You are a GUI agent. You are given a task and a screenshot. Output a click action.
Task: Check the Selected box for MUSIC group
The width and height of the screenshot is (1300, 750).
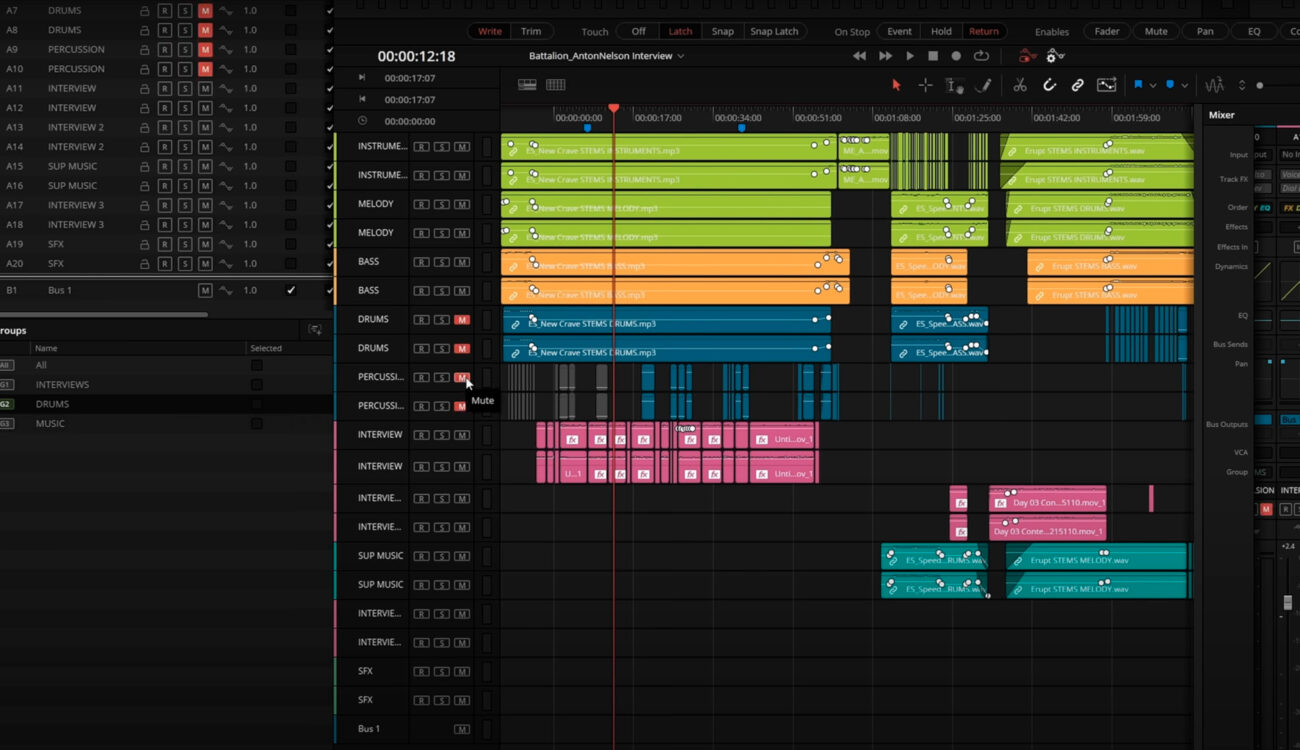[x=257, y=424]
